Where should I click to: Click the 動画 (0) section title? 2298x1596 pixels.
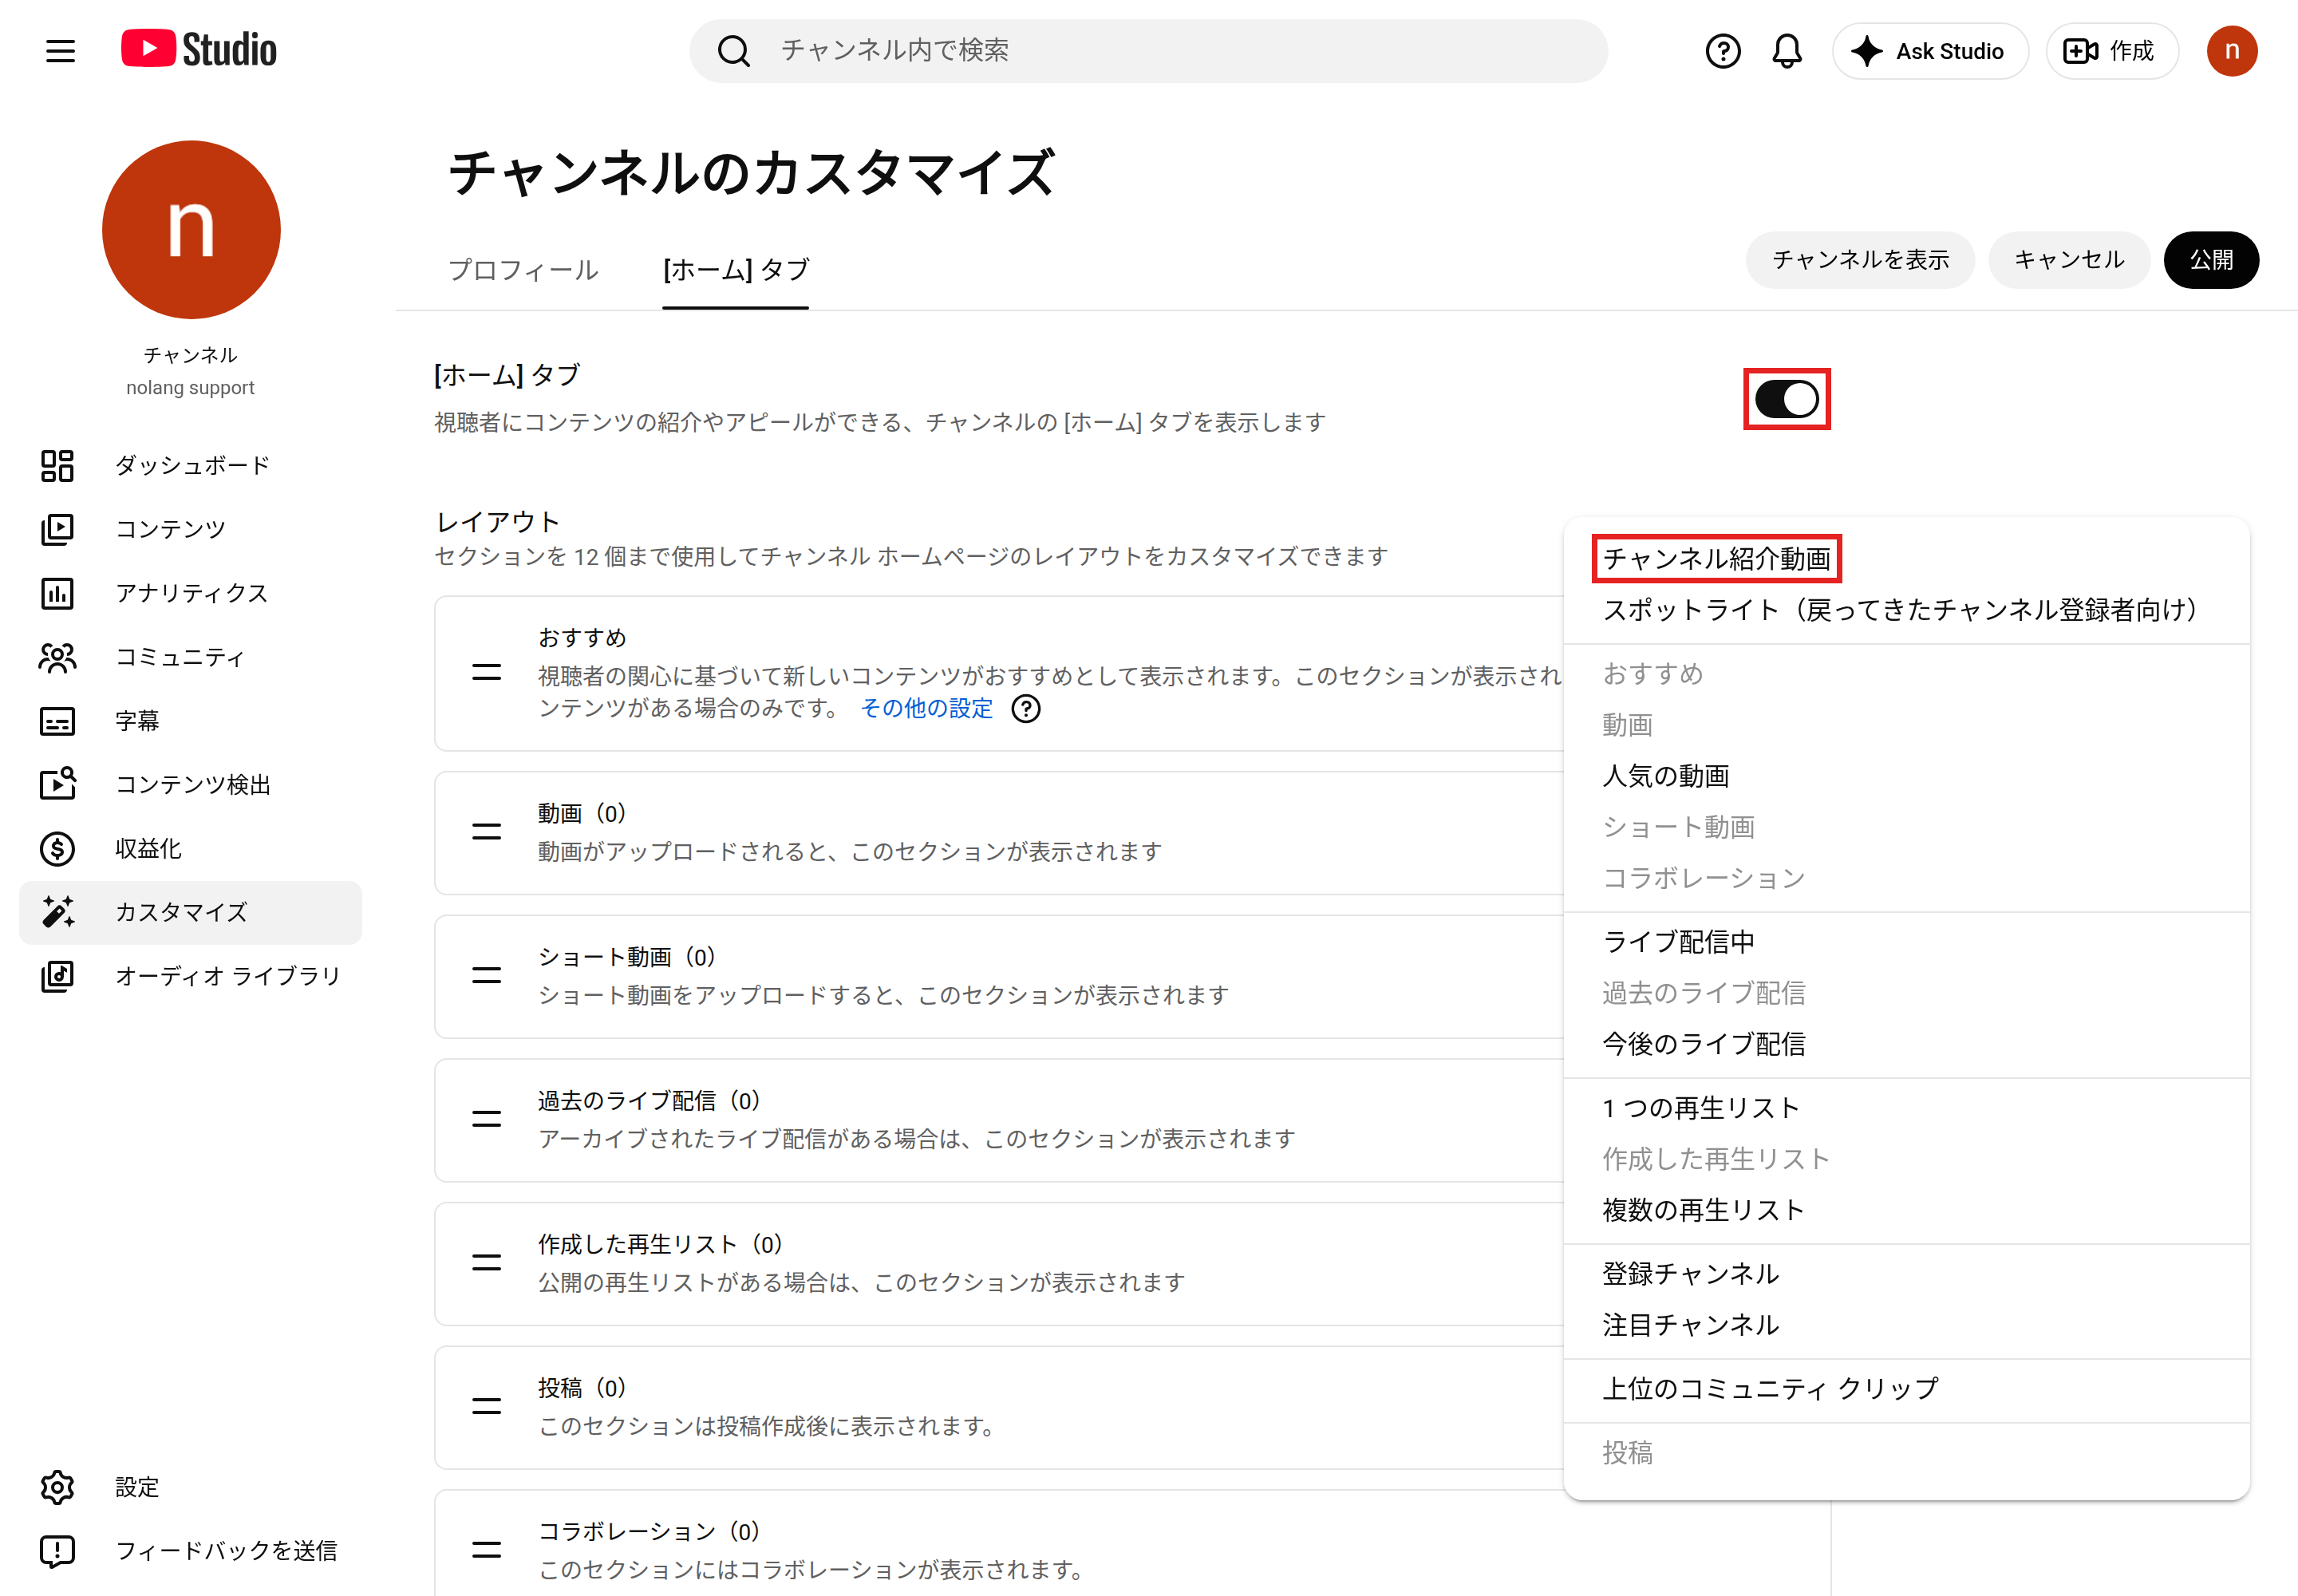[x=582, y=813]
